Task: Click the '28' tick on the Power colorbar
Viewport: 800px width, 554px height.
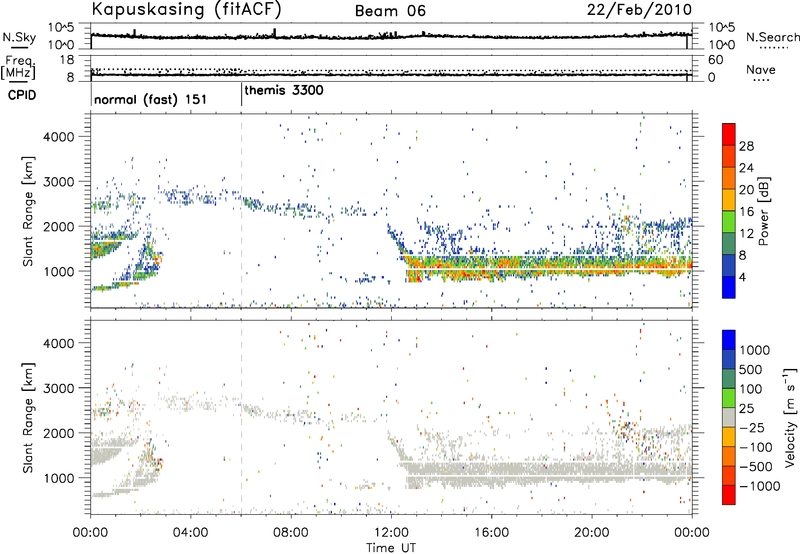Action: (x=746, y=146)
